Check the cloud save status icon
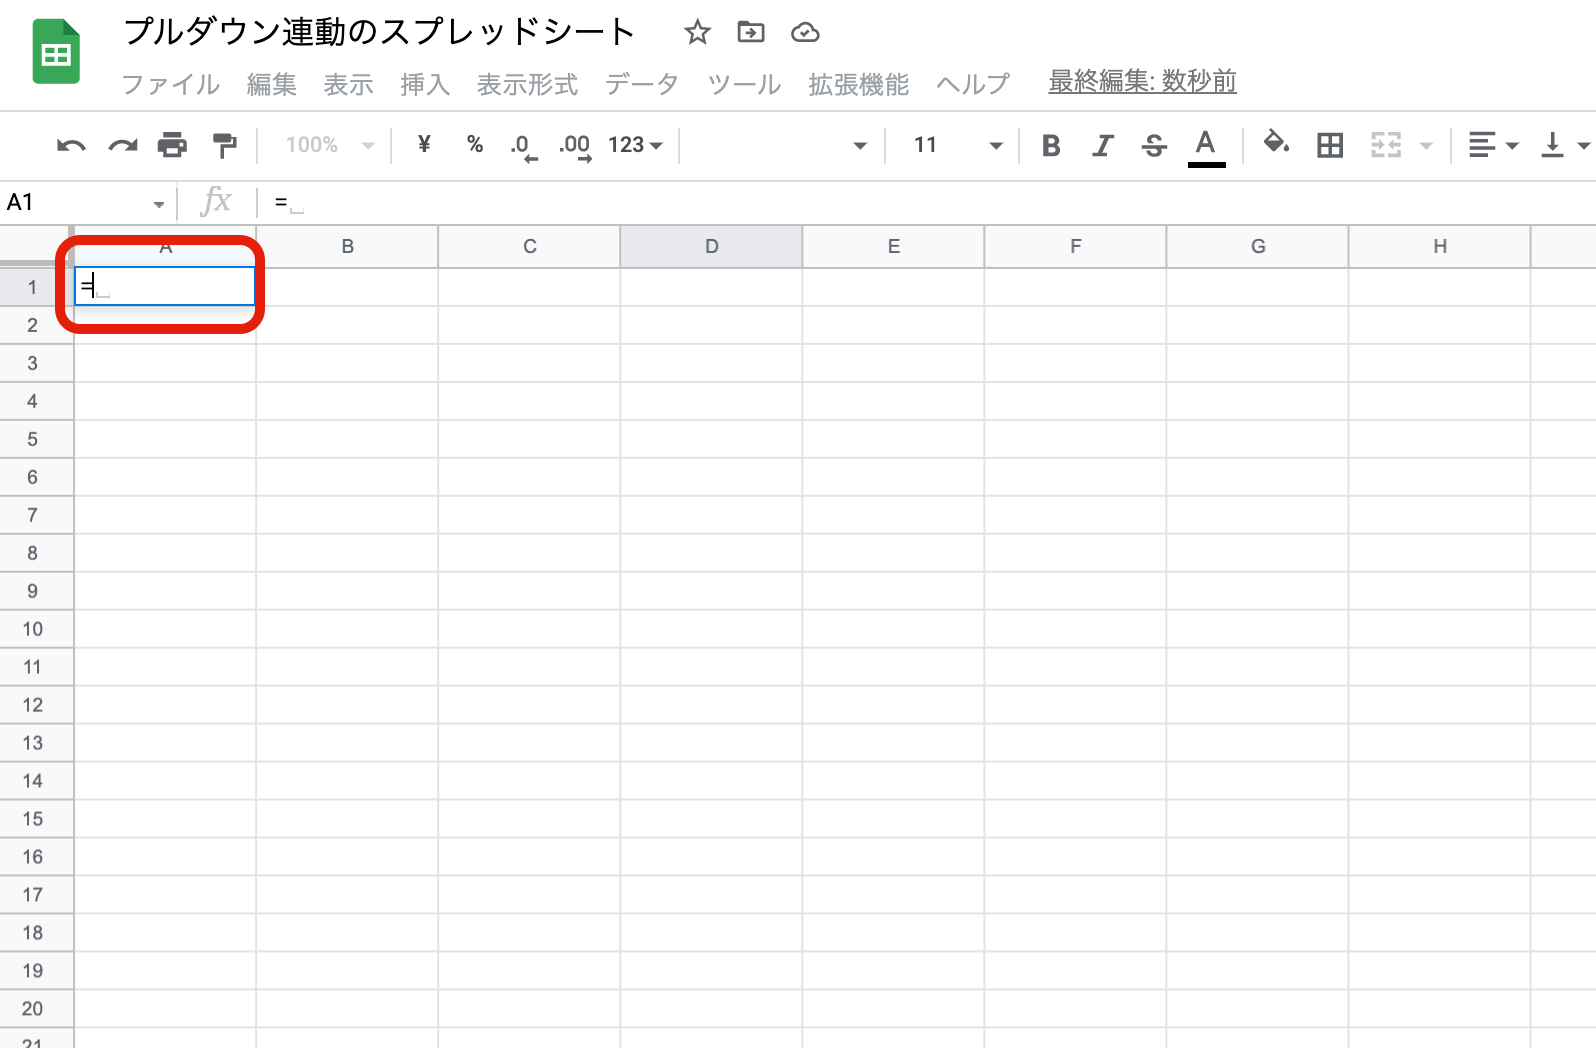Image resolution: width=1596 pixels, height=1048 pixels. click(805, 33)
